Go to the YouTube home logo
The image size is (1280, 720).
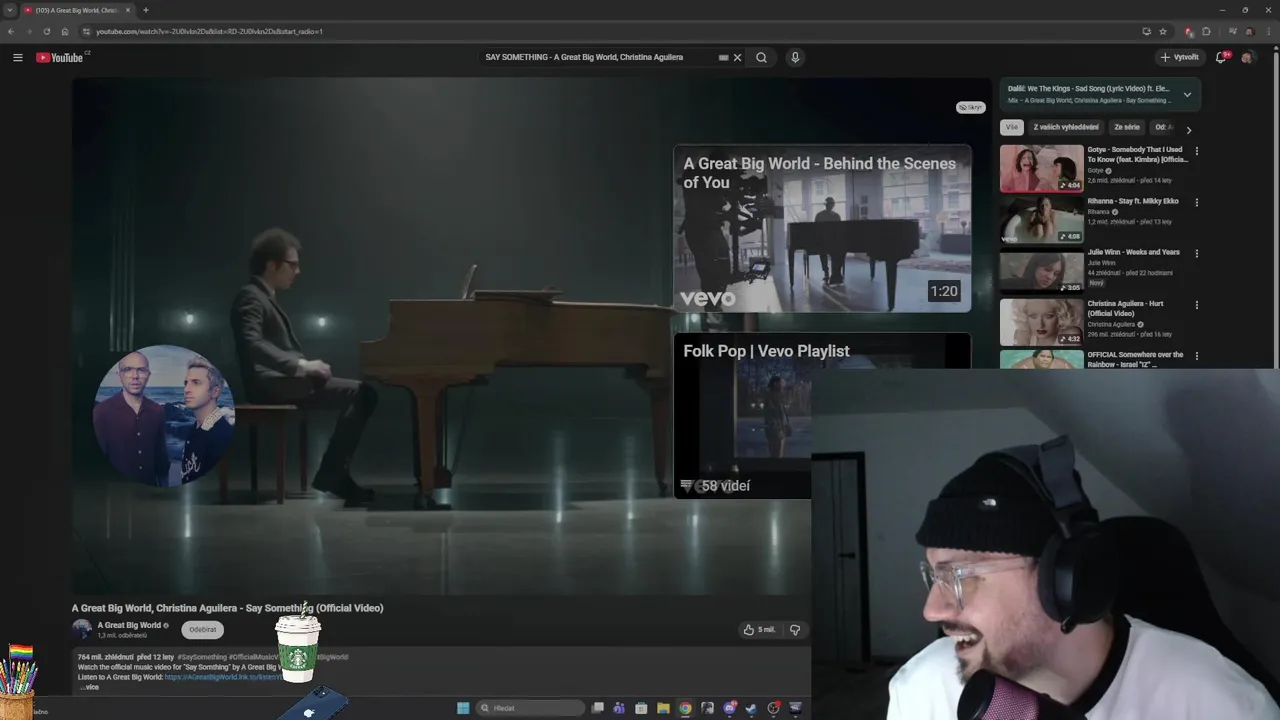pos(60,58)
